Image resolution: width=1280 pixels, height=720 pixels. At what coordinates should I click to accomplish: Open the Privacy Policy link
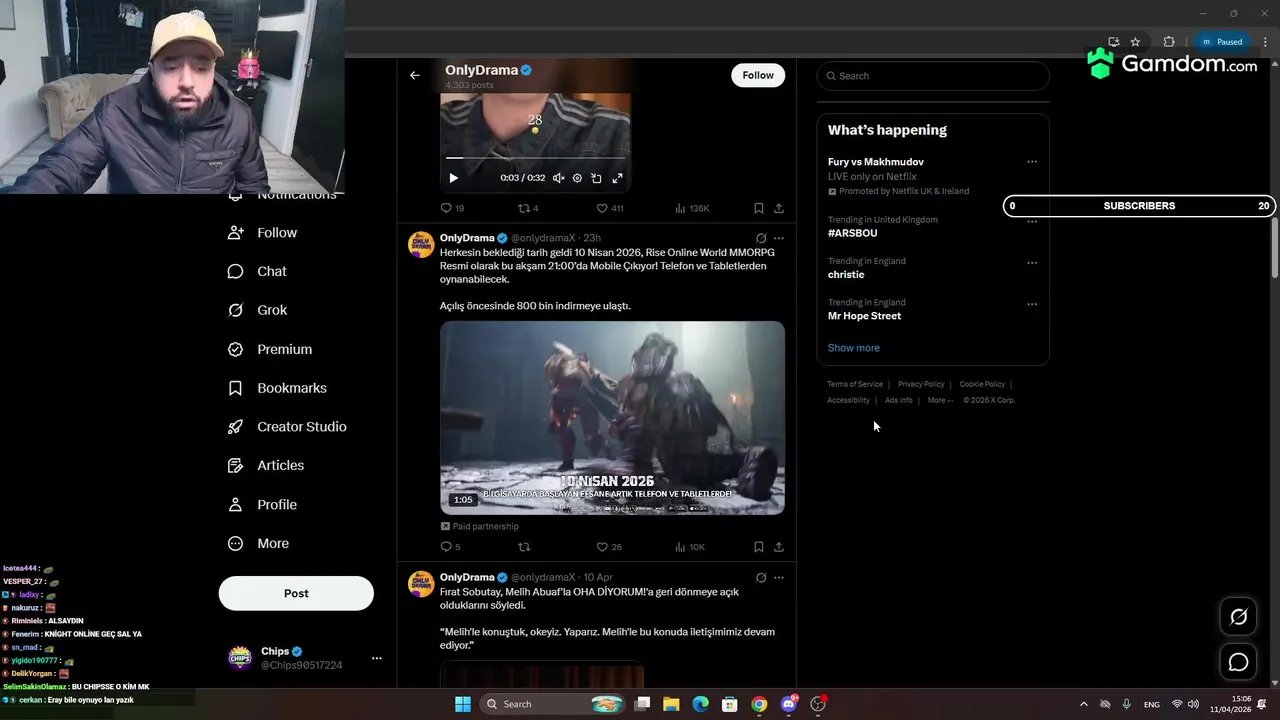pyautogui.click(x=921, y=384)
